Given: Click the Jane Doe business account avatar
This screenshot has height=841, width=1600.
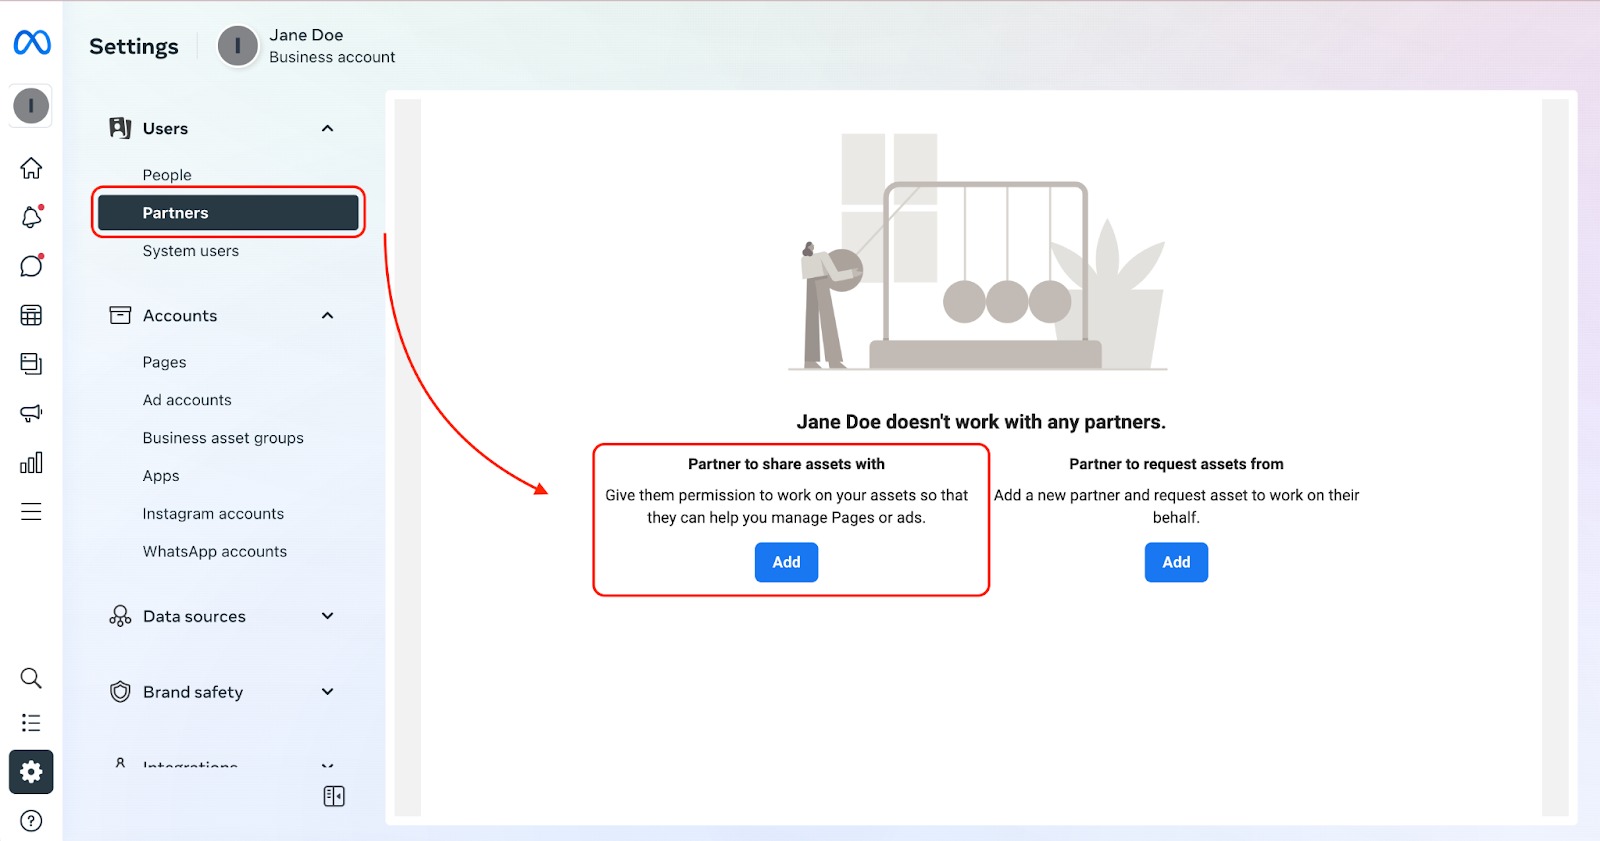Looking at the screenshot, I should tap(238, 46).
